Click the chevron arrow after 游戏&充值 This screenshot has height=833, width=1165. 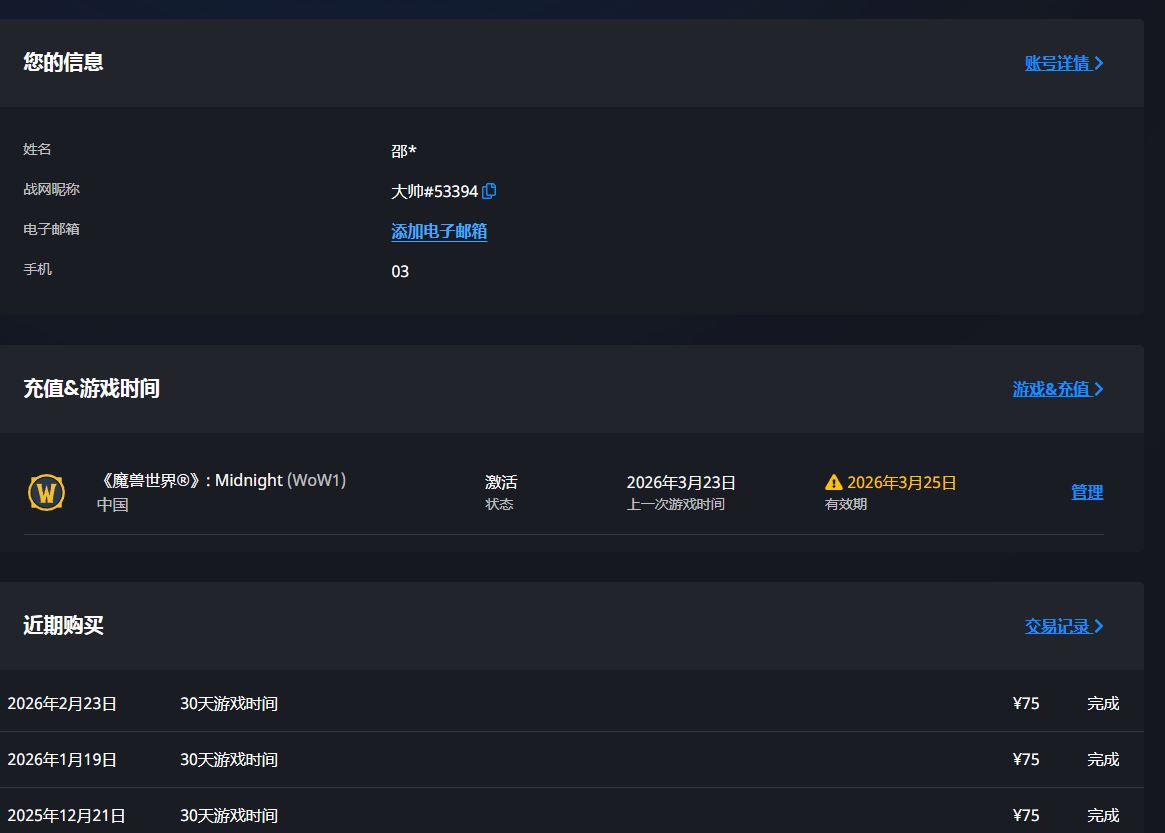(x=1099, y=389)
